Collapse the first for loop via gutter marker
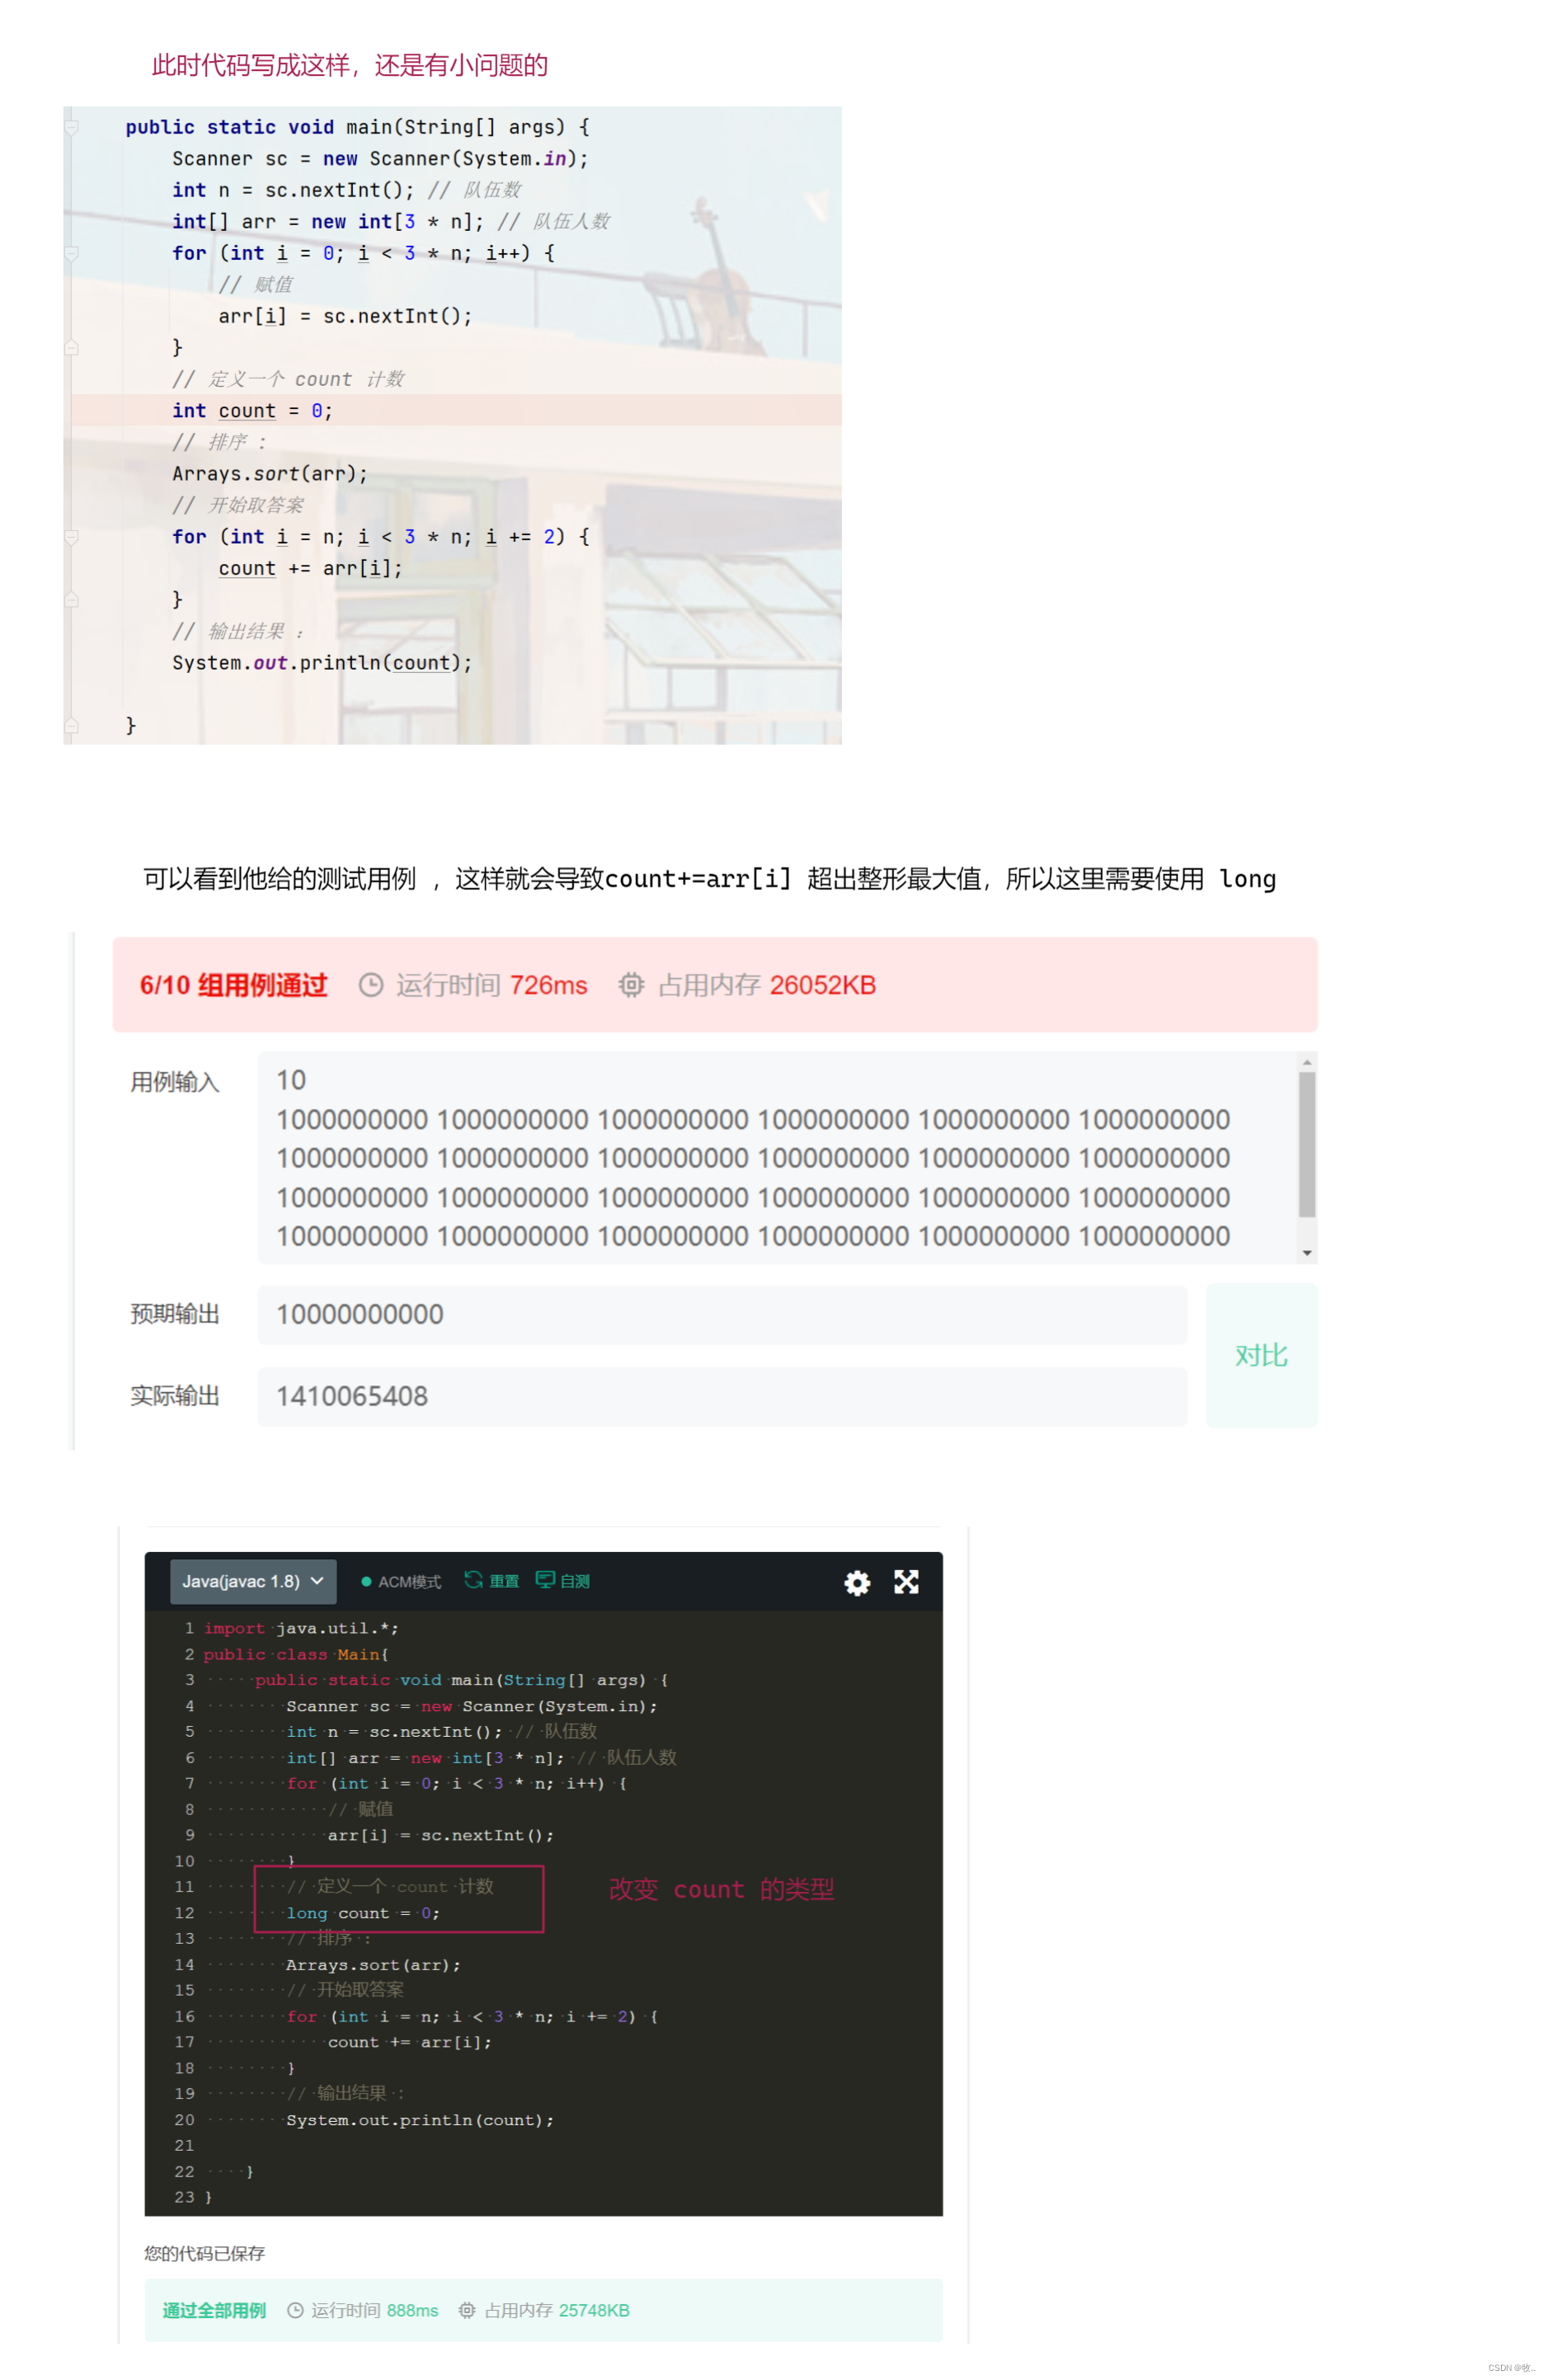The image size is (1548, 2380). tap(72, 253)
